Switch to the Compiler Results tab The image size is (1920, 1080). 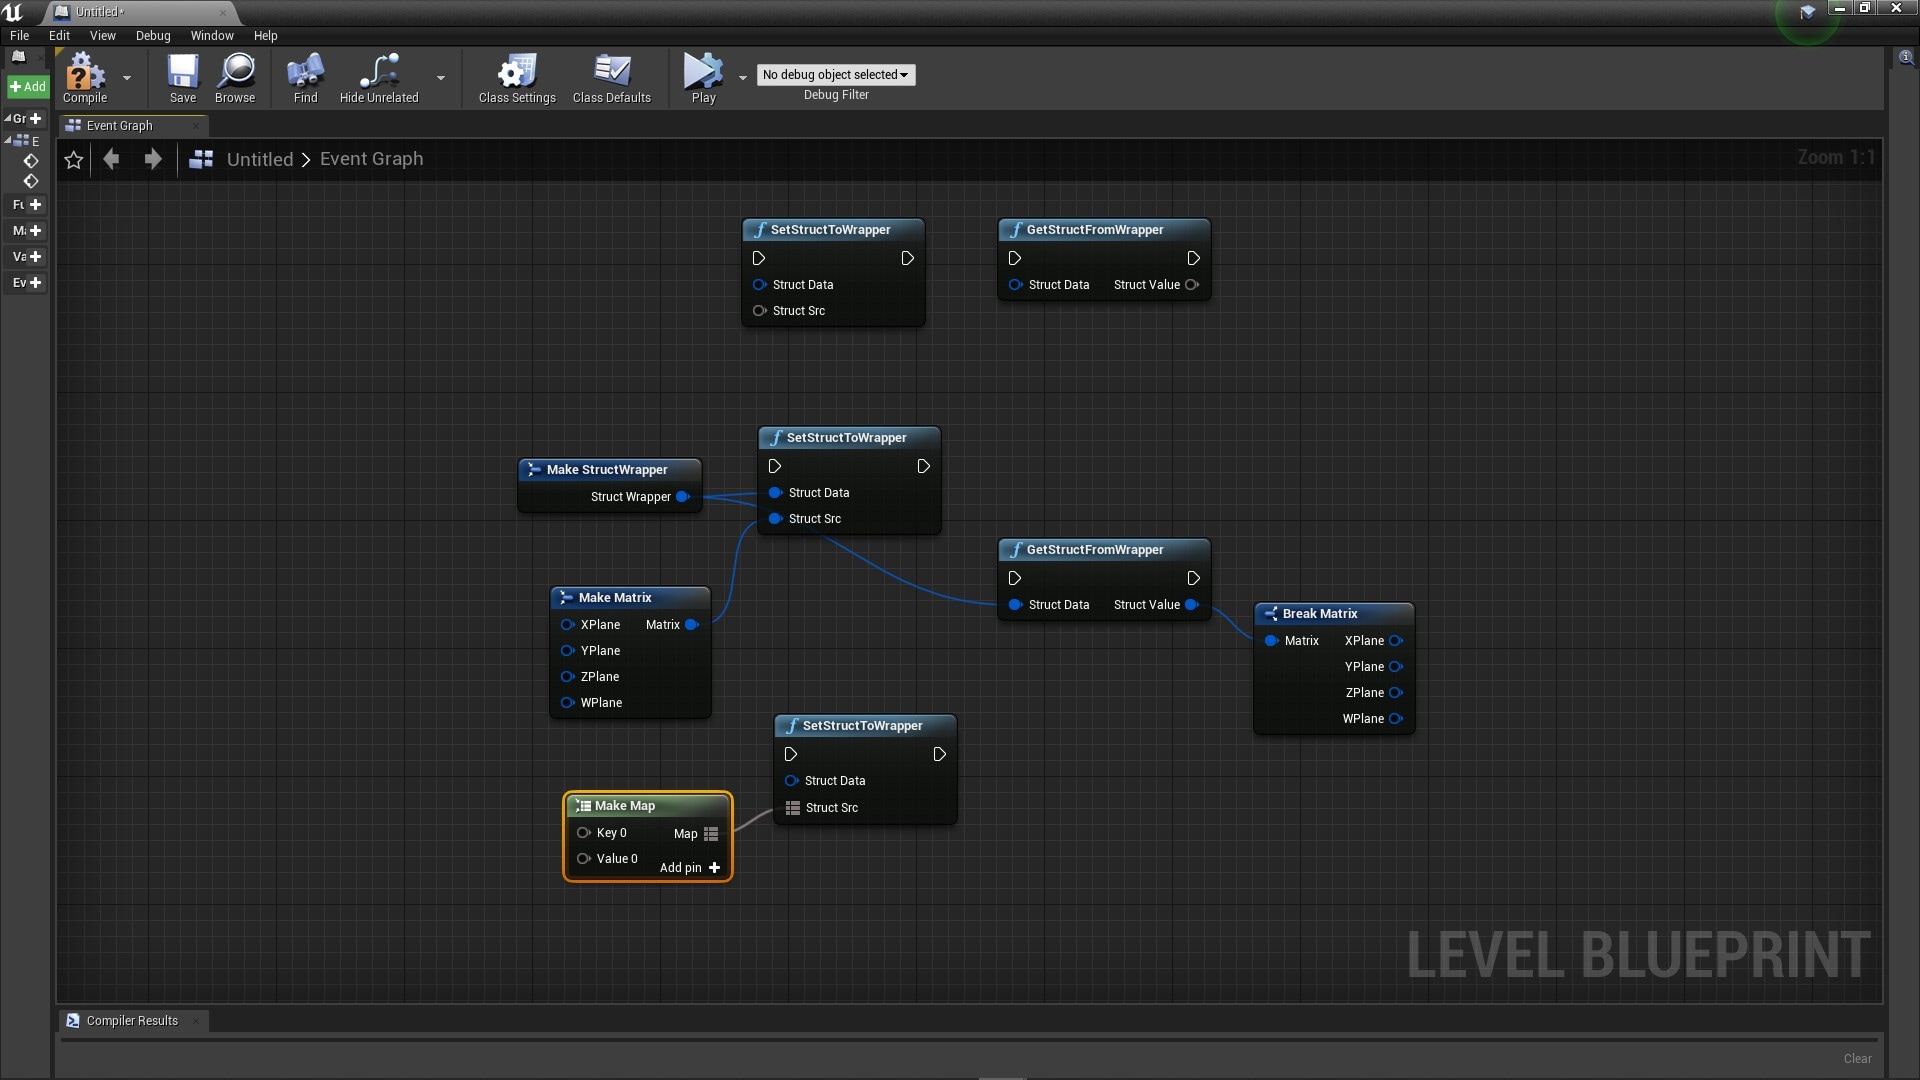131,1020
